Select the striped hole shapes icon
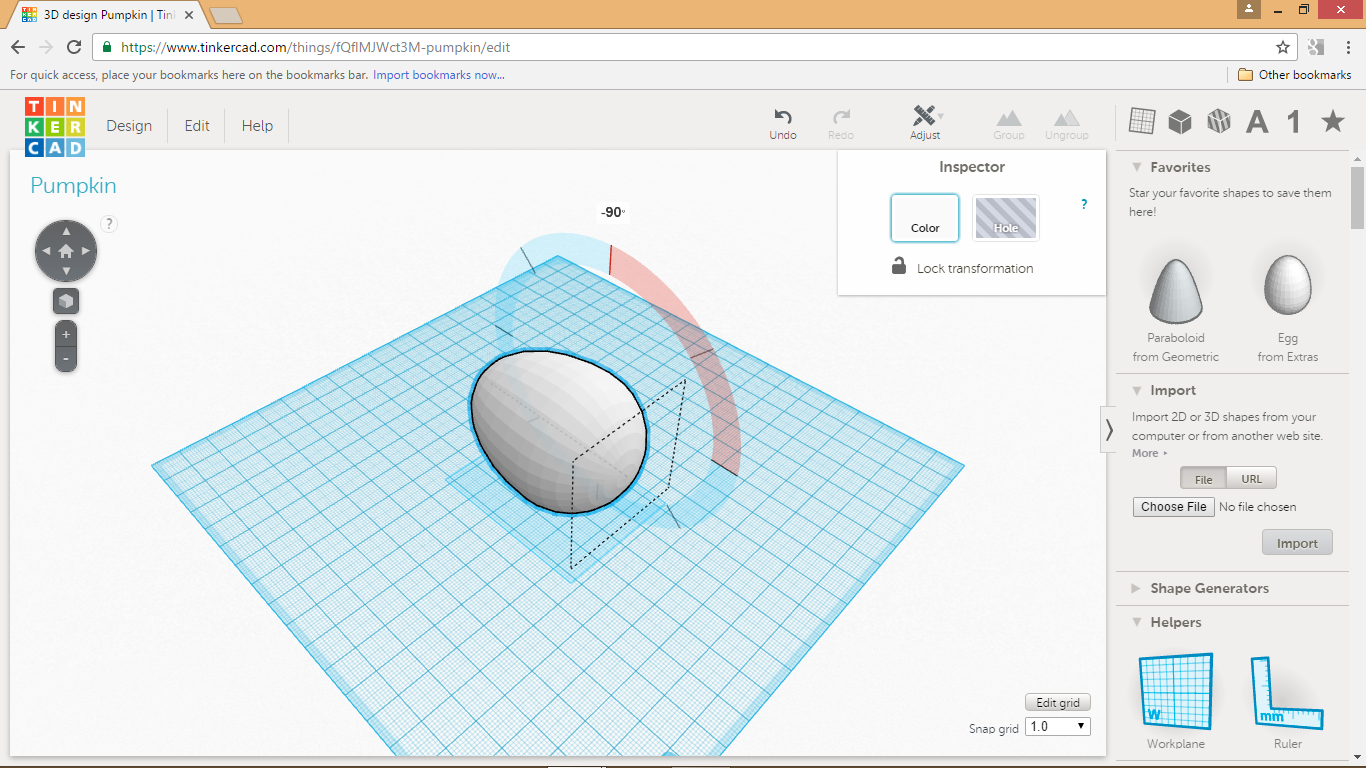1366x768 pixels. 1219,121
